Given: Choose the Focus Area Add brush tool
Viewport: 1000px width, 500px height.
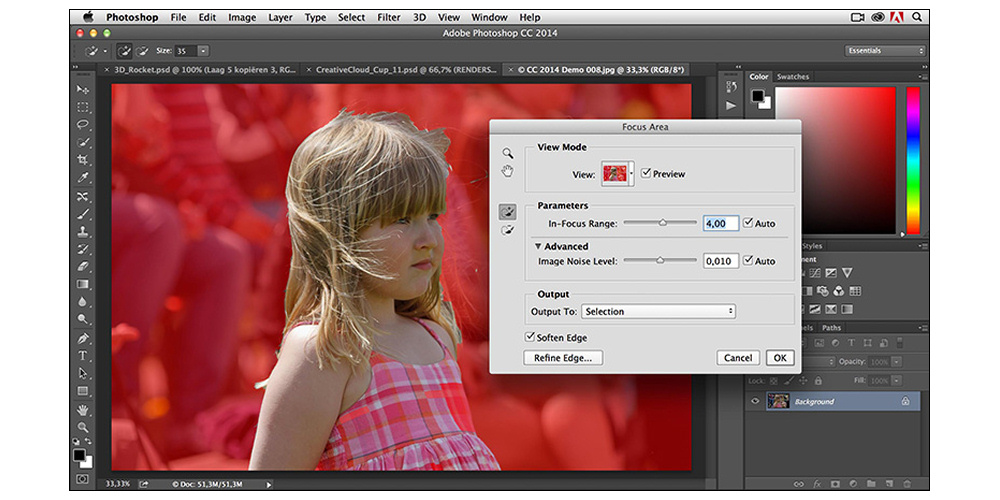Looking at the screenshot, I should 508,212.
